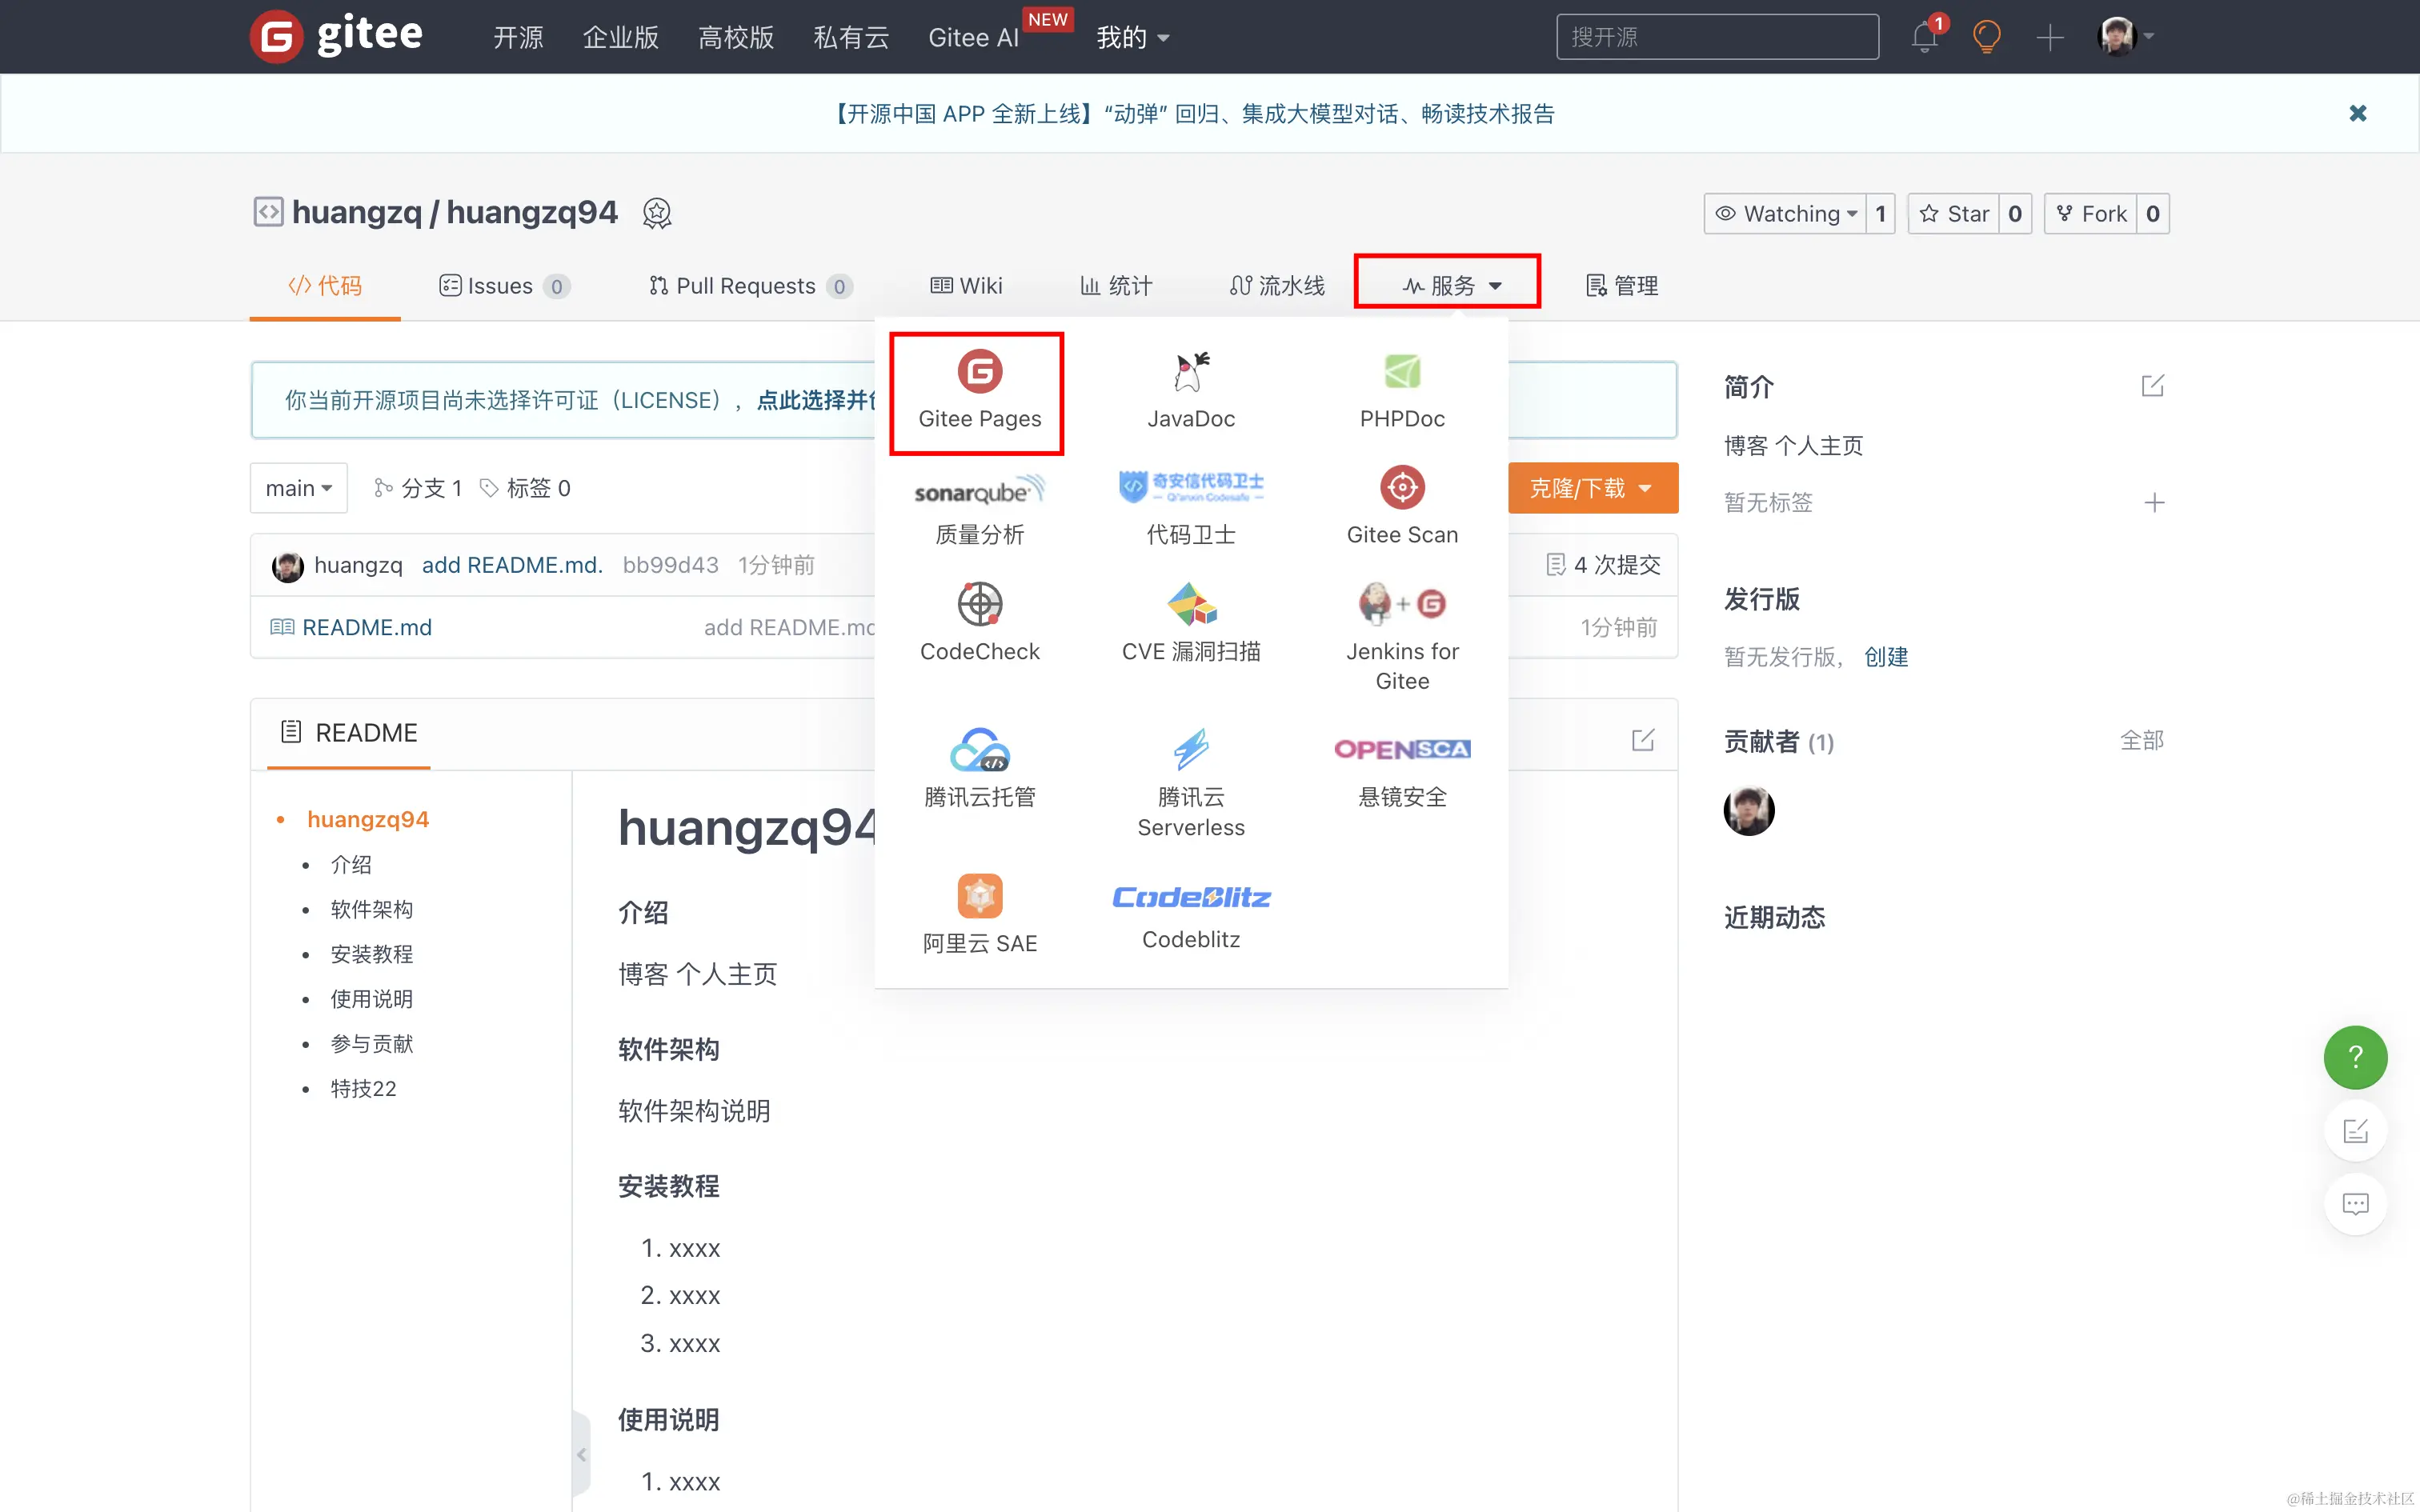Collapse the README outline sidebar
This screenshot has height=1512, width=2420.
pyautogui.click(x=581, y=1455)
